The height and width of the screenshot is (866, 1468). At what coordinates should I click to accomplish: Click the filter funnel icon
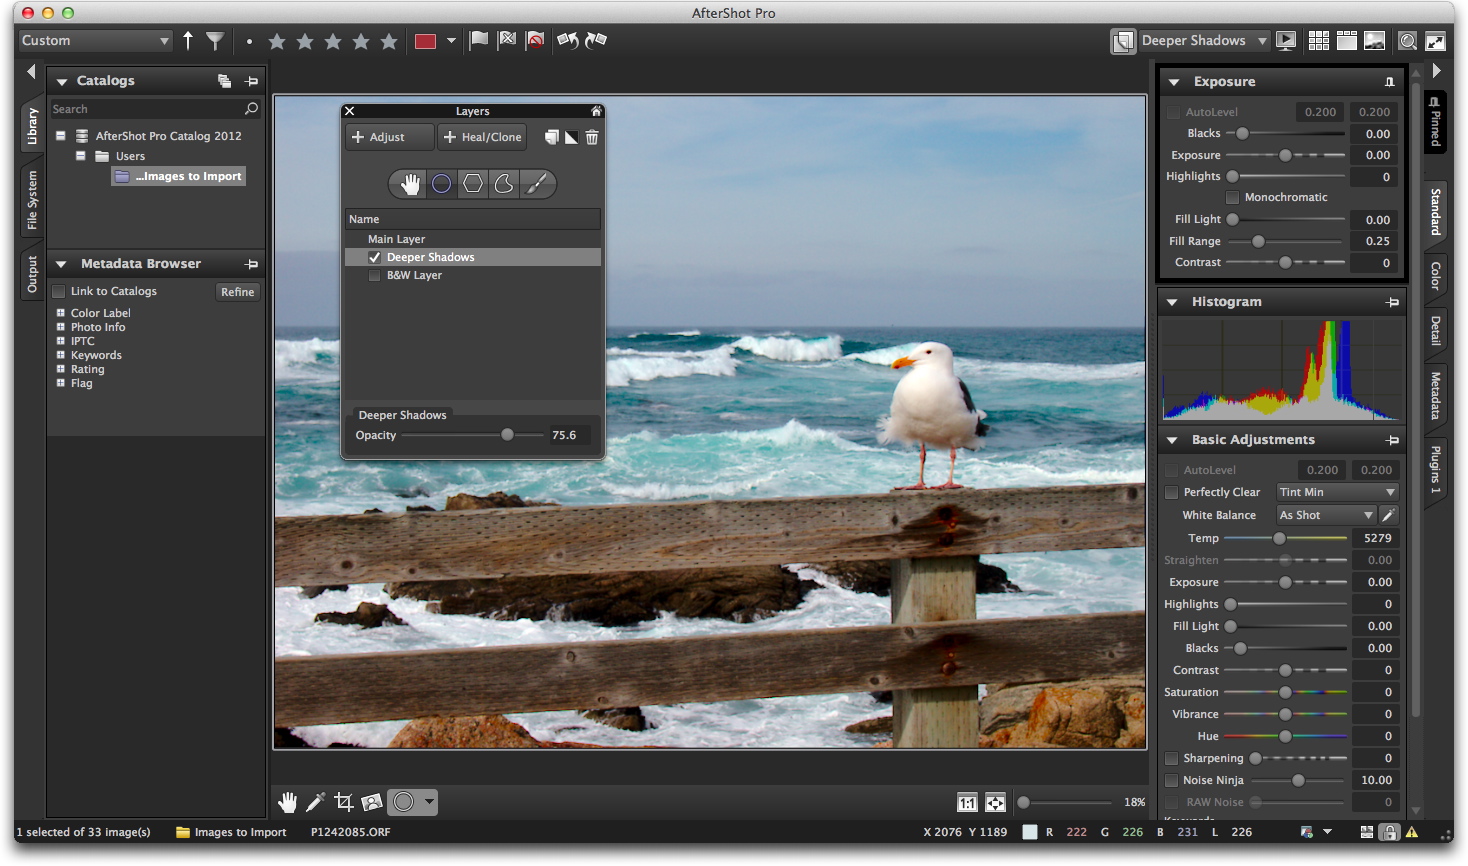click(215, 41)
